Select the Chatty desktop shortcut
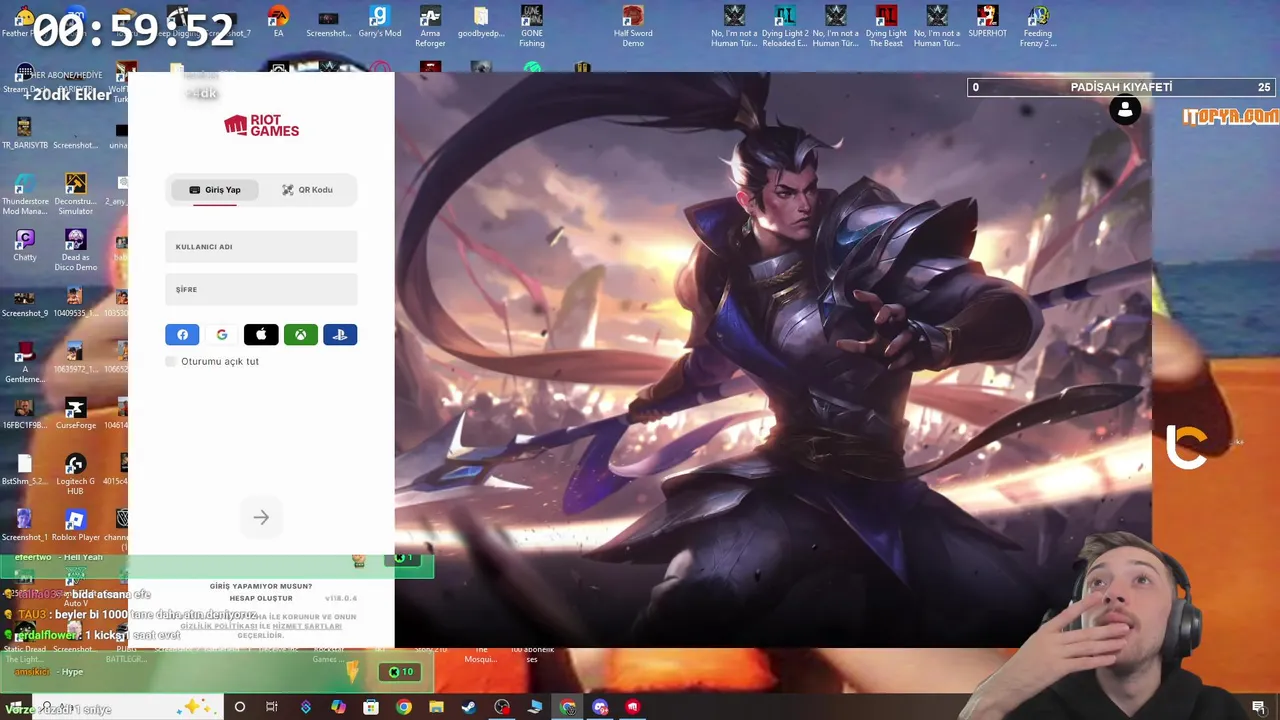This screenshot has width=1280, height=720. click(x=25, y=246)
